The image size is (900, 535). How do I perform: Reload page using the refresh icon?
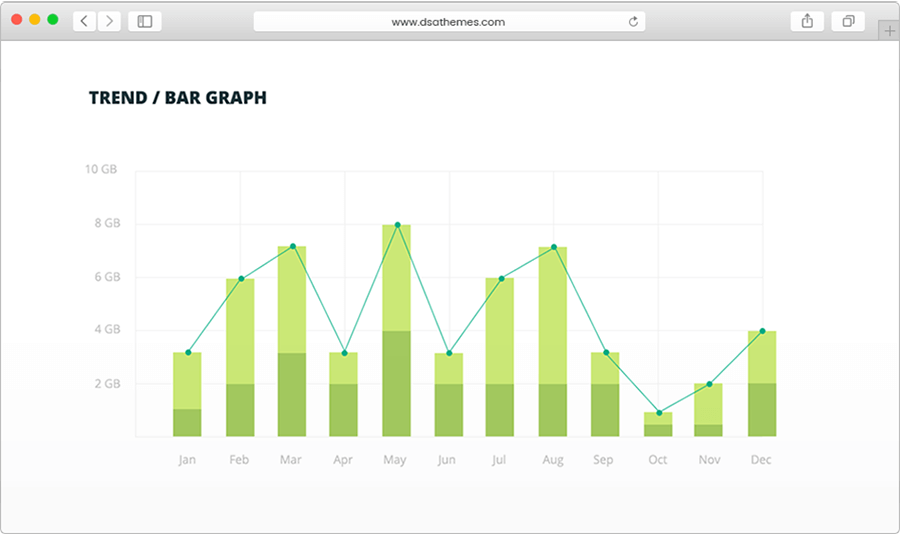click(633, 21)
